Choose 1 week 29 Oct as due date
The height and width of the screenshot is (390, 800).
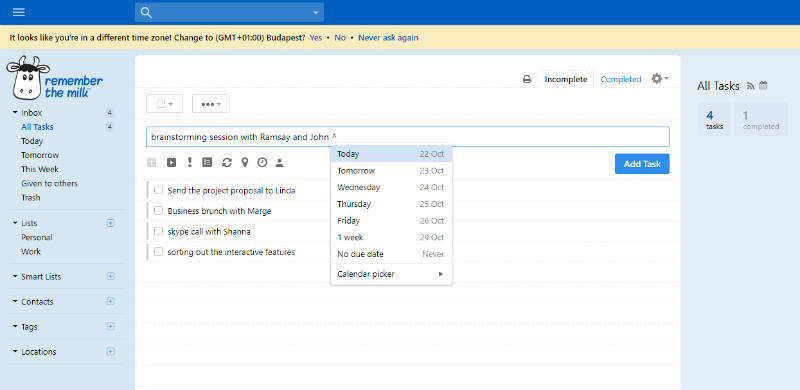pos(391,237)
